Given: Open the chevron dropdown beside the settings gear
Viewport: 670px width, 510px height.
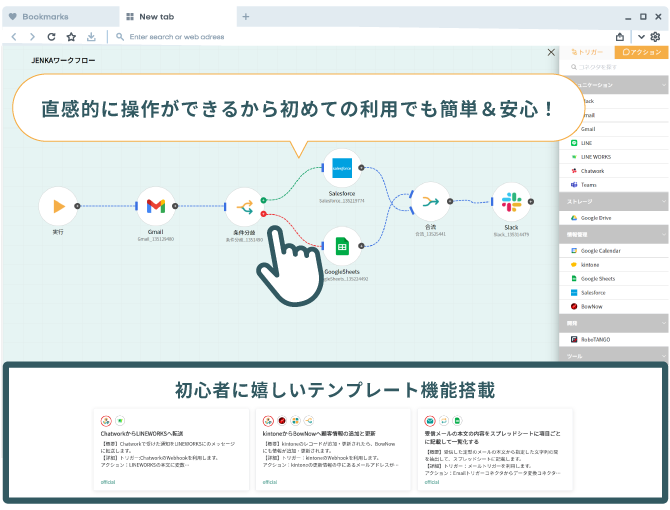Looking at the screenshot, I should (x=641, y=37).
